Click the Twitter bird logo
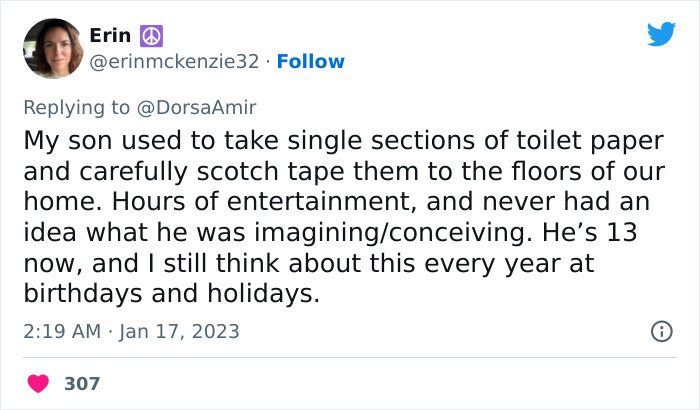The image size is (700, 410). pyautogui.click(x=661, y=35)
